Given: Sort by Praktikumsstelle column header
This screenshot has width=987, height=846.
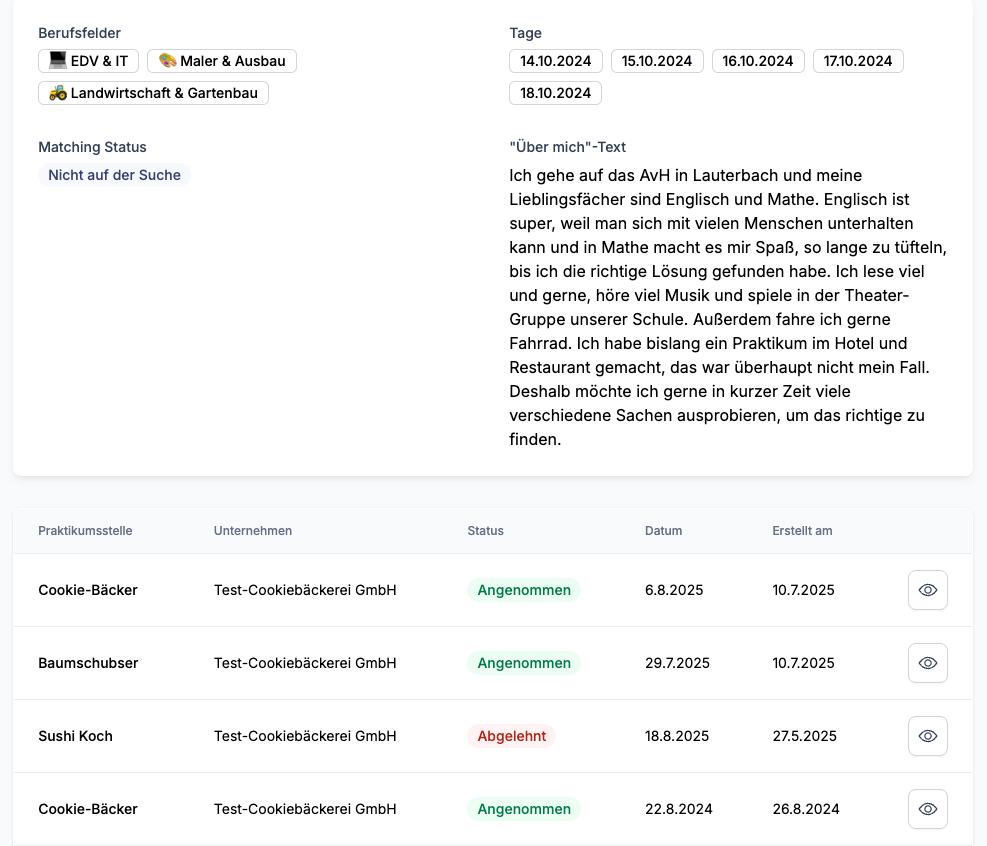Looking at the screenshot, I should 85,531.
